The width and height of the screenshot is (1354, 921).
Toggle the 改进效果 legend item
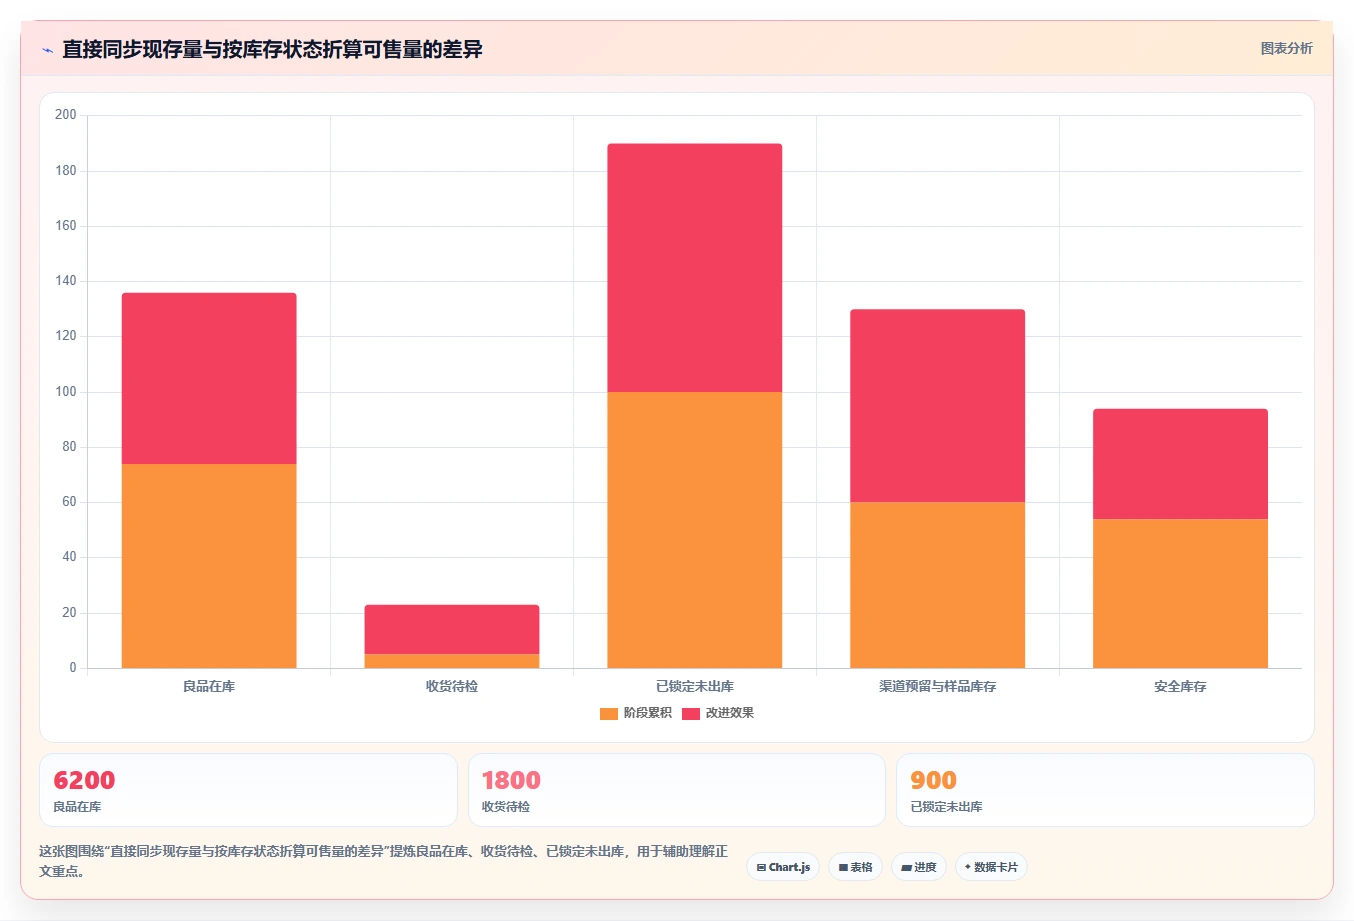click(718, 713)
